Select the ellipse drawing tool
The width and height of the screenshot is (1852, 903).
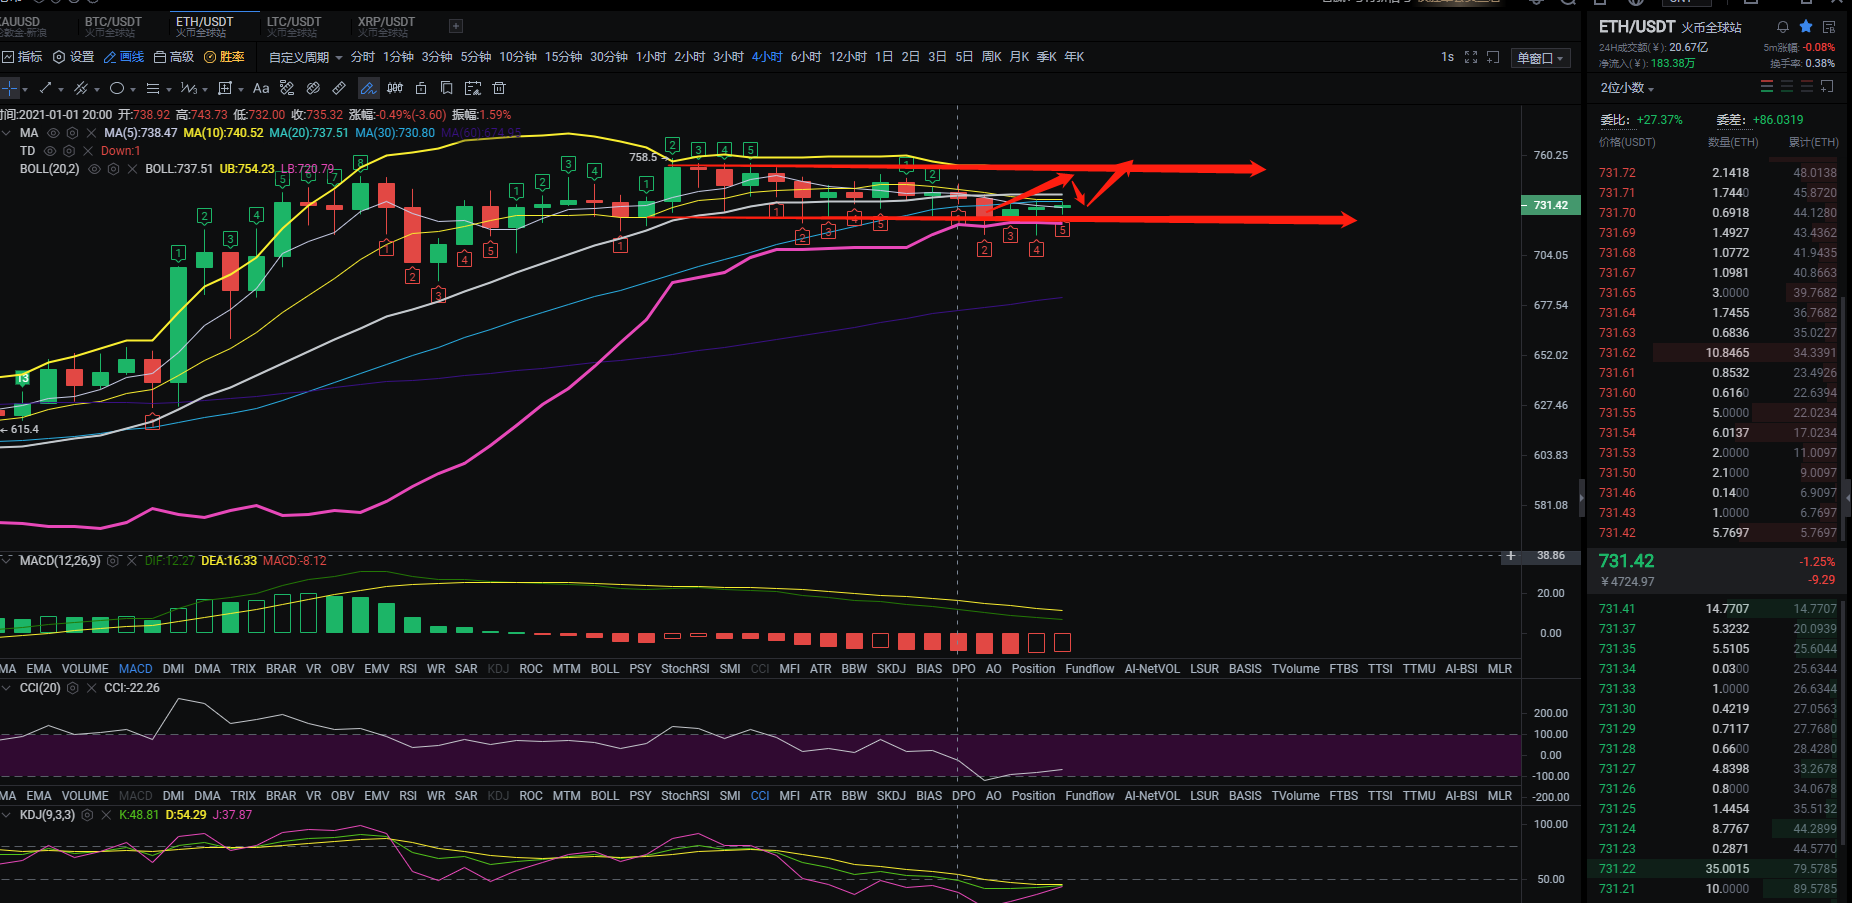click(117, 88)
